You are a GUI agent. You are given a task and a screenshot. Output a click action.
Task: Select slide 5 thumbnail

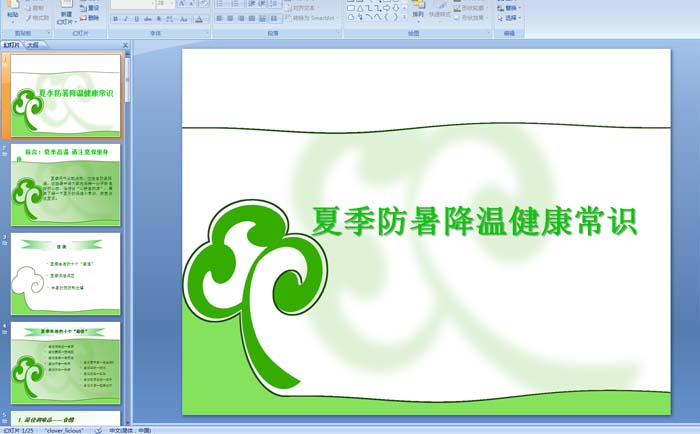66,417
